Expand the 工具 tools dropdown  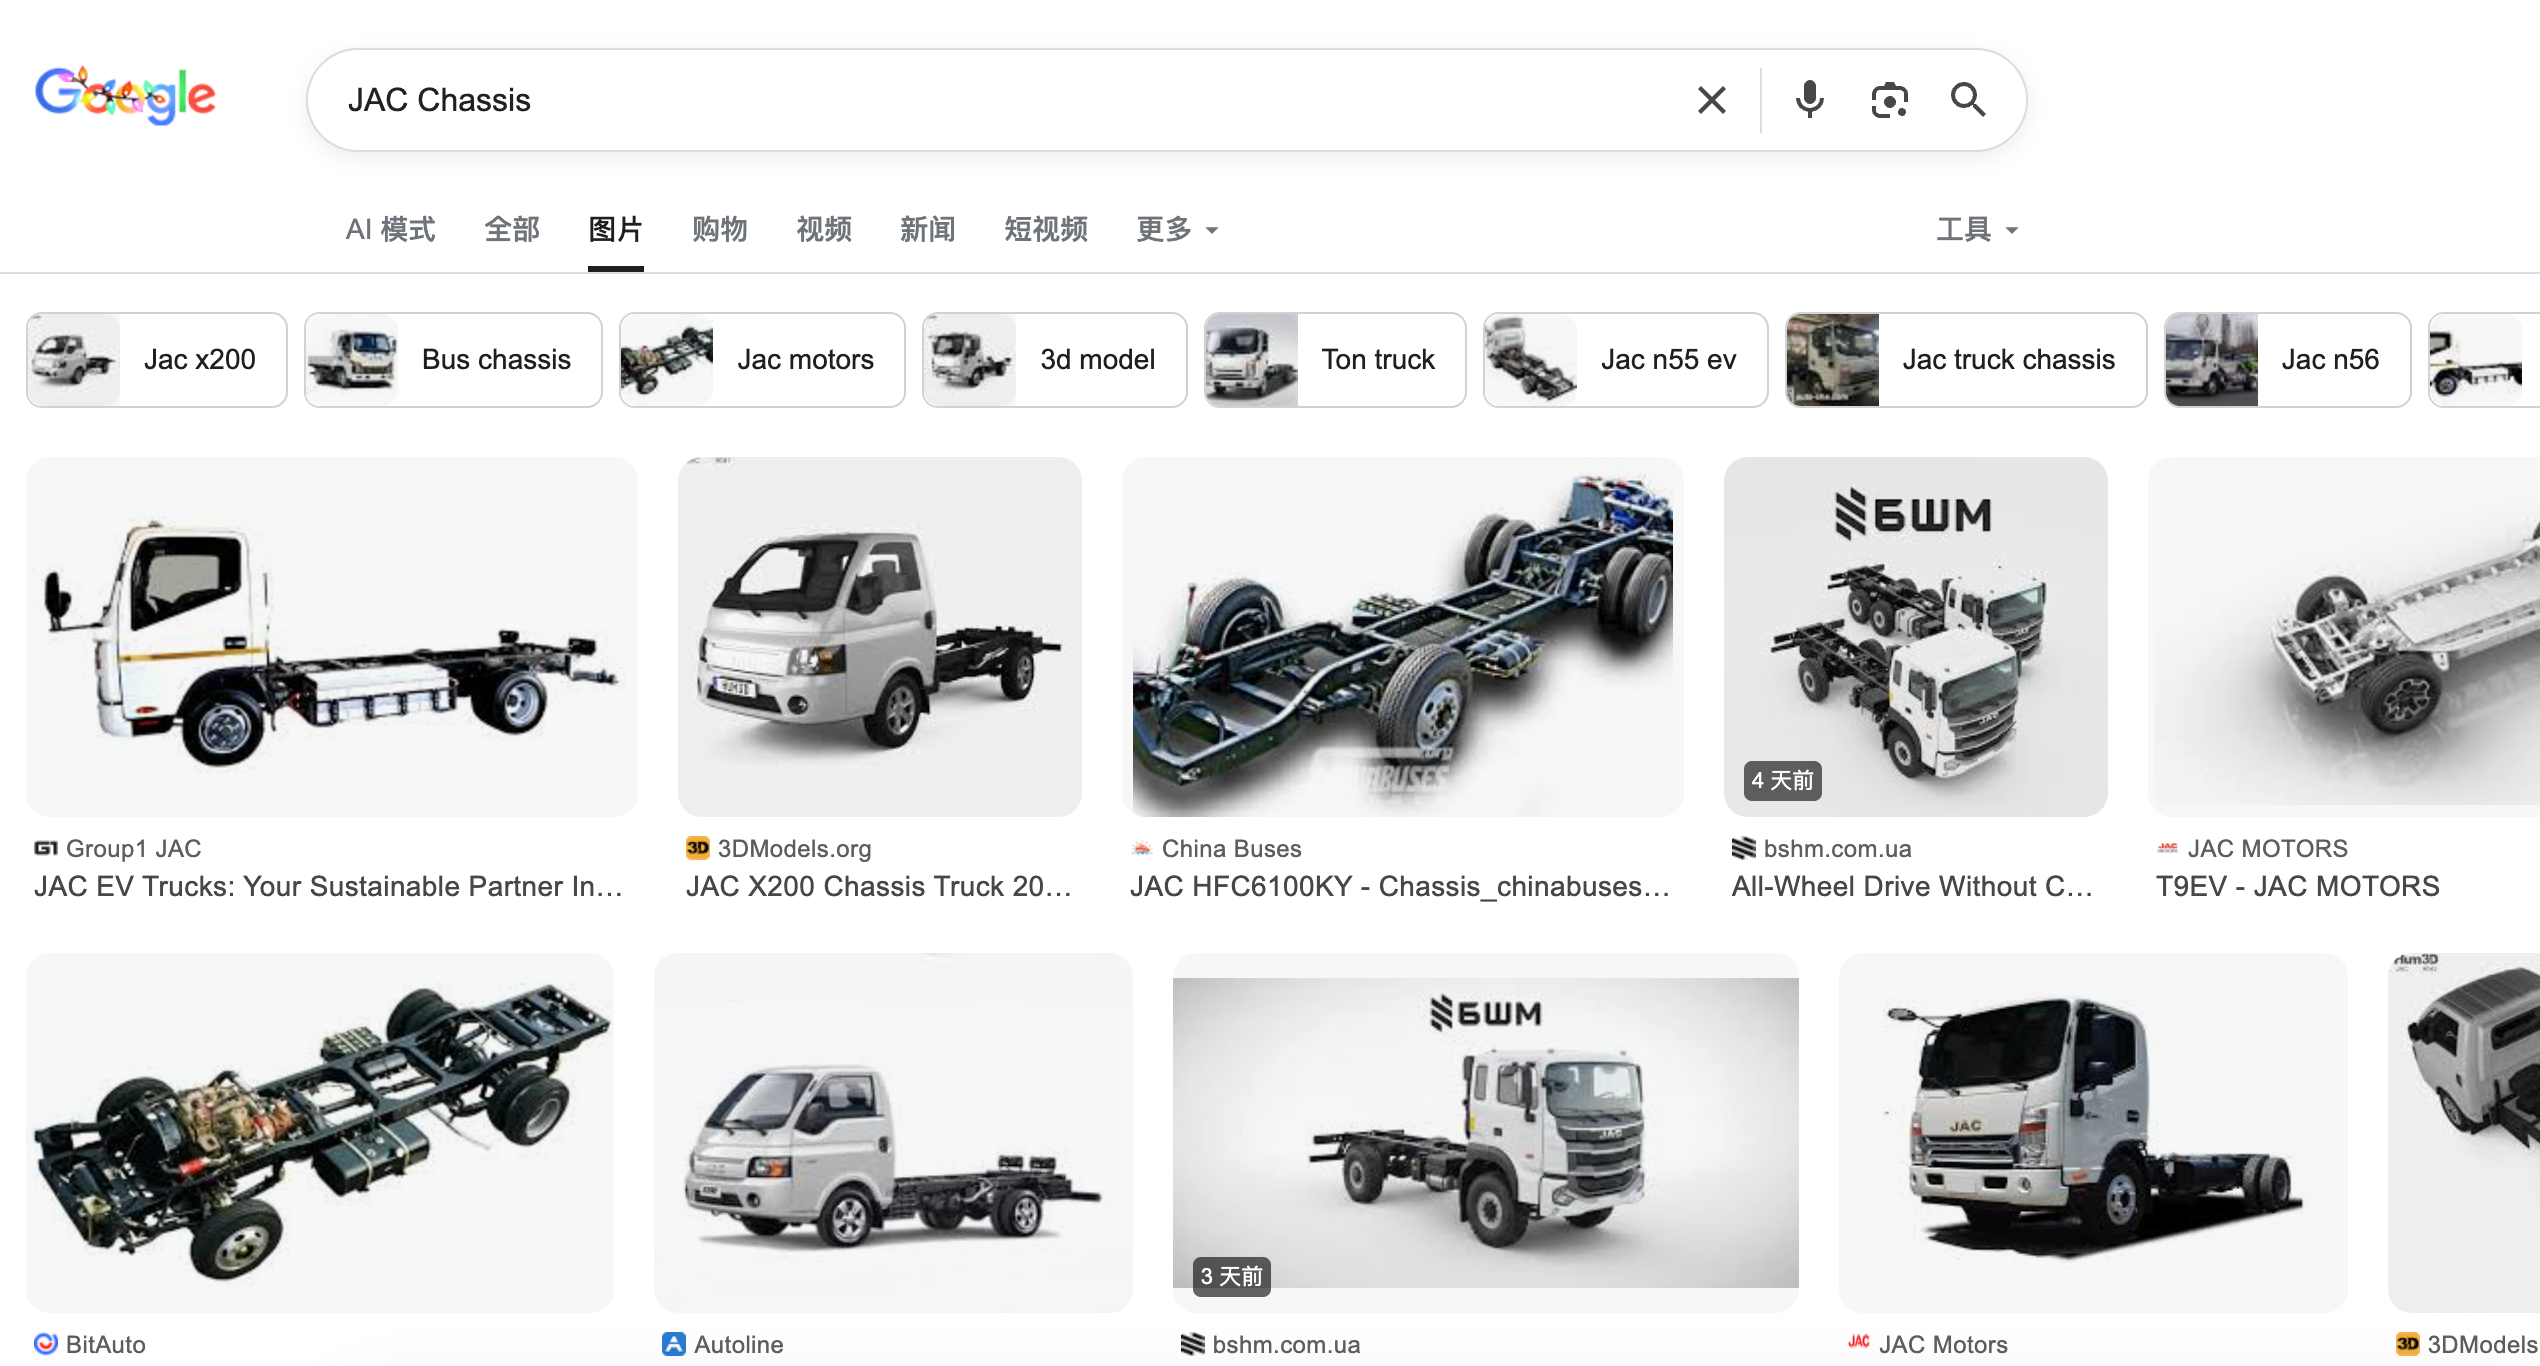click(1977, 229)
